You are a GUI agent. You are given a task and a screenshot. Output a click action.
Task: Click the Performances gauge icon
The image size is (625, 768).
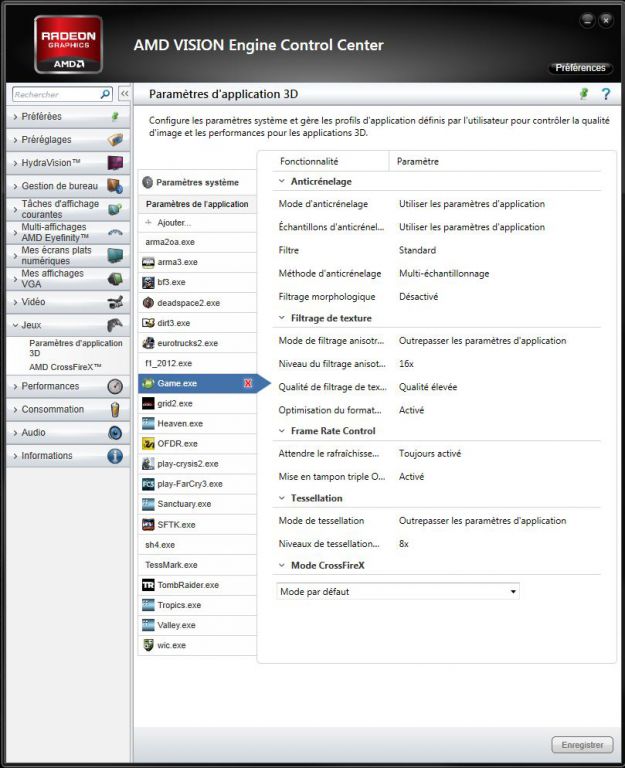115,386
